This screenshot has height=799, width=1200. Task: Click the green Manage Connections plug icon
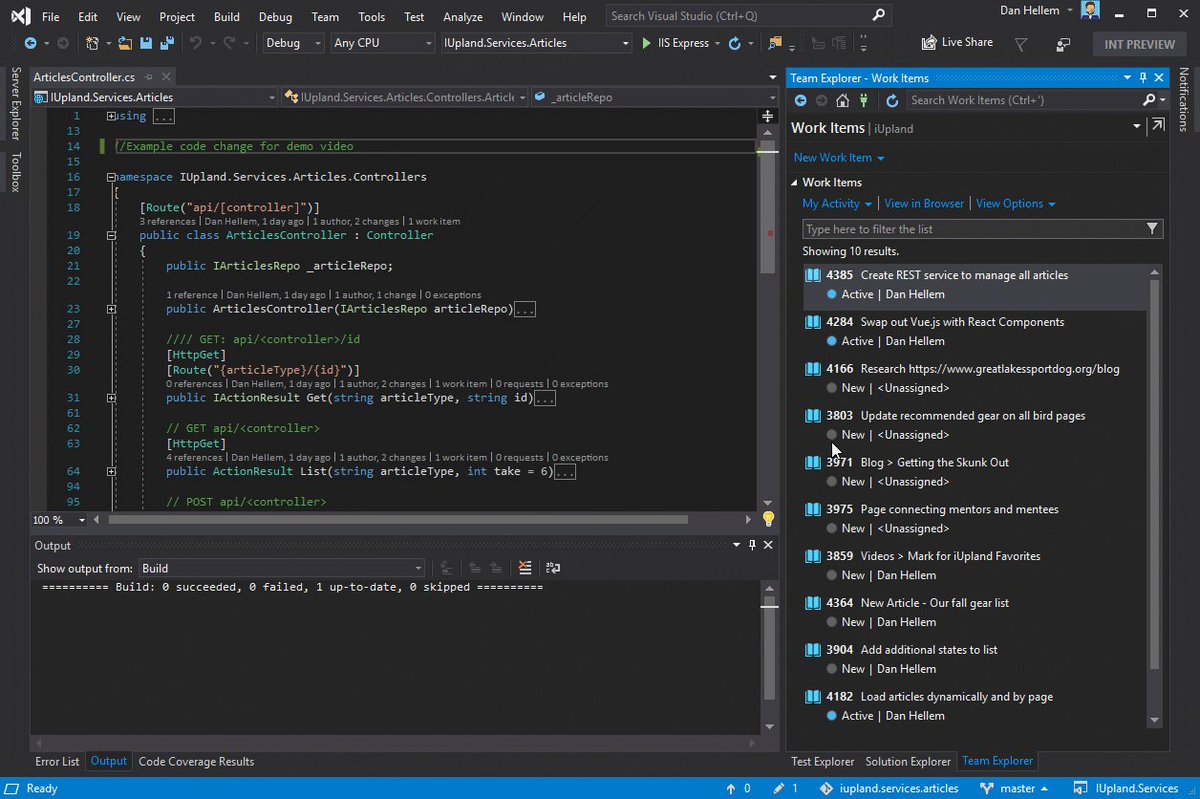[x=865, y=100]
